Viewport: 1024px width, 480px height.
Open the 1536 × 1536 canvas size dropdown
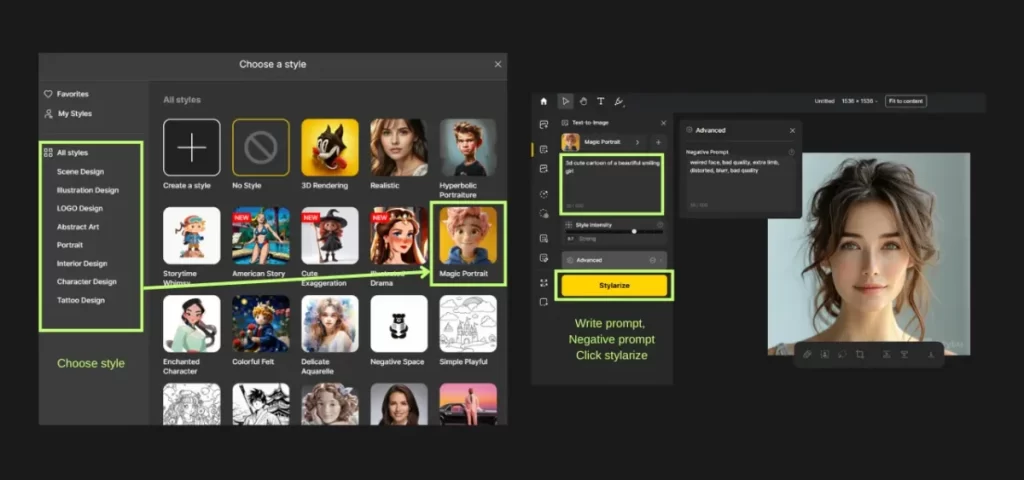860,101
